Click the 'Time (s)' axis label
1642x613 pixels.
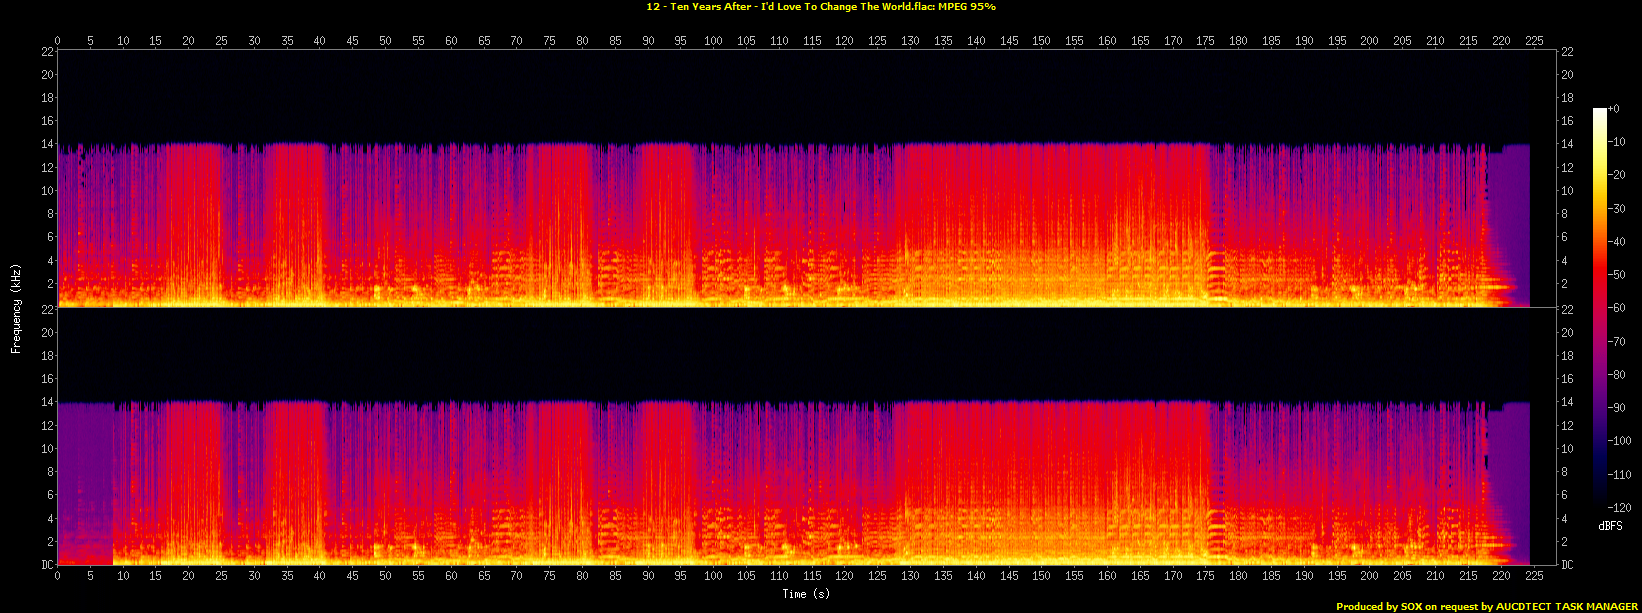807,594
